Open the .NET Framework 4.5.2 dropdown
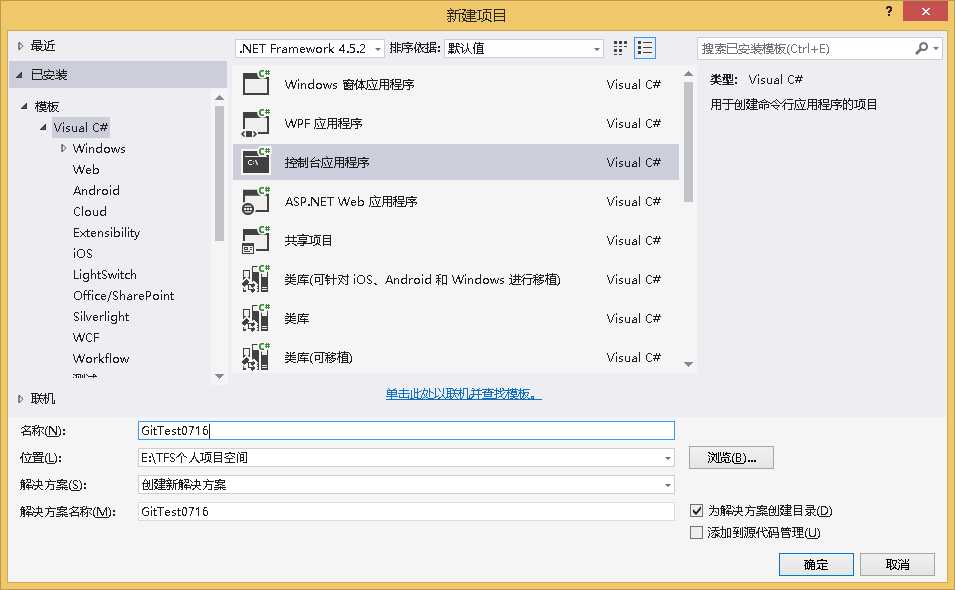 click(x=310, y=49)
